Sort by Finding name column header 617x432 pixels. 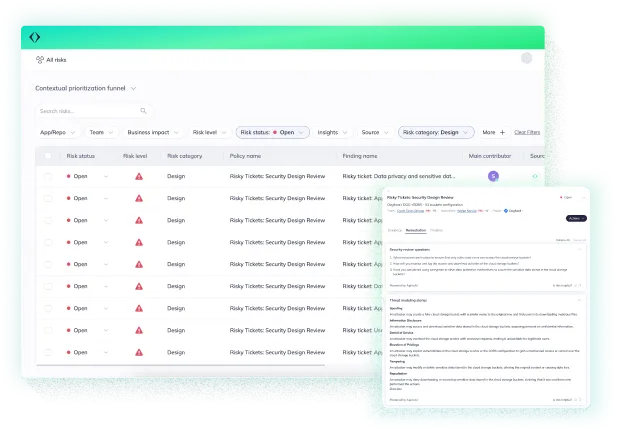click(x=360, y=156)
